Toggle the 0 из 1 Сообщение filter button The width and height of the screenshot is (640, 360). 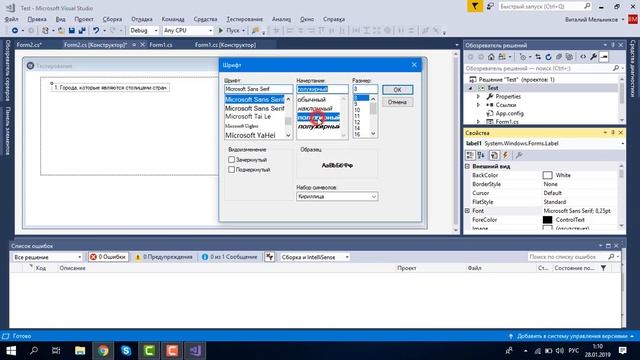[229, 257]
